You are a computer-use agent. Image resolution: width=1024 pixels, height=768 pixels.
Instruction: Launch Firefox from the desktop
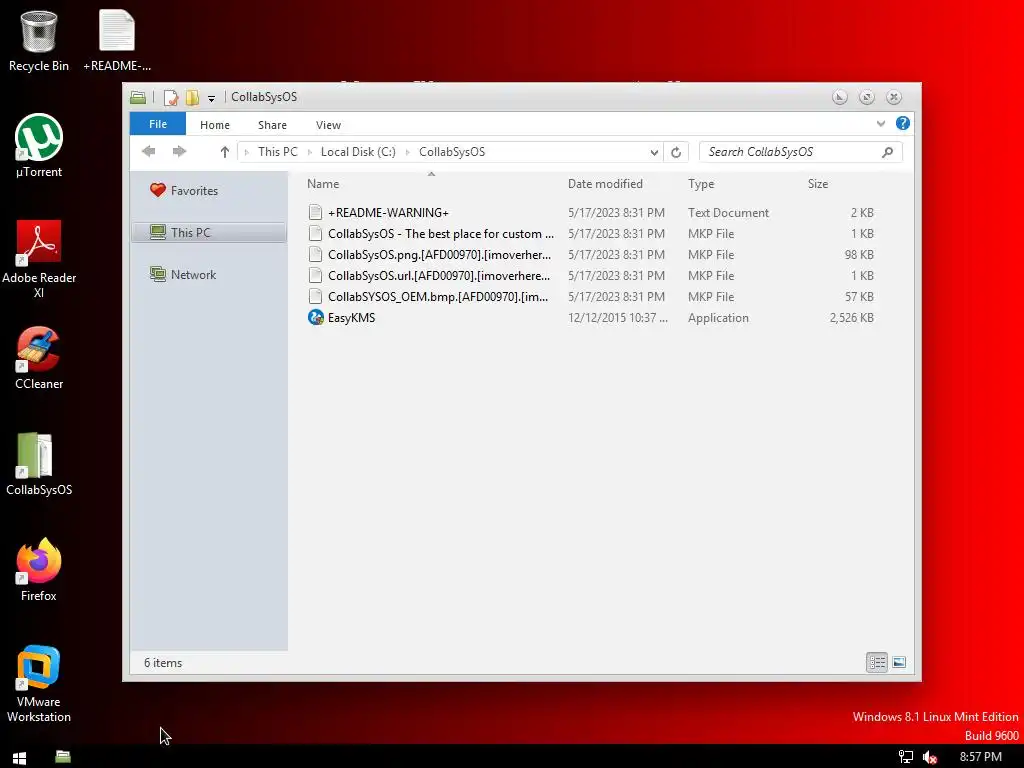tap(39, 569)
